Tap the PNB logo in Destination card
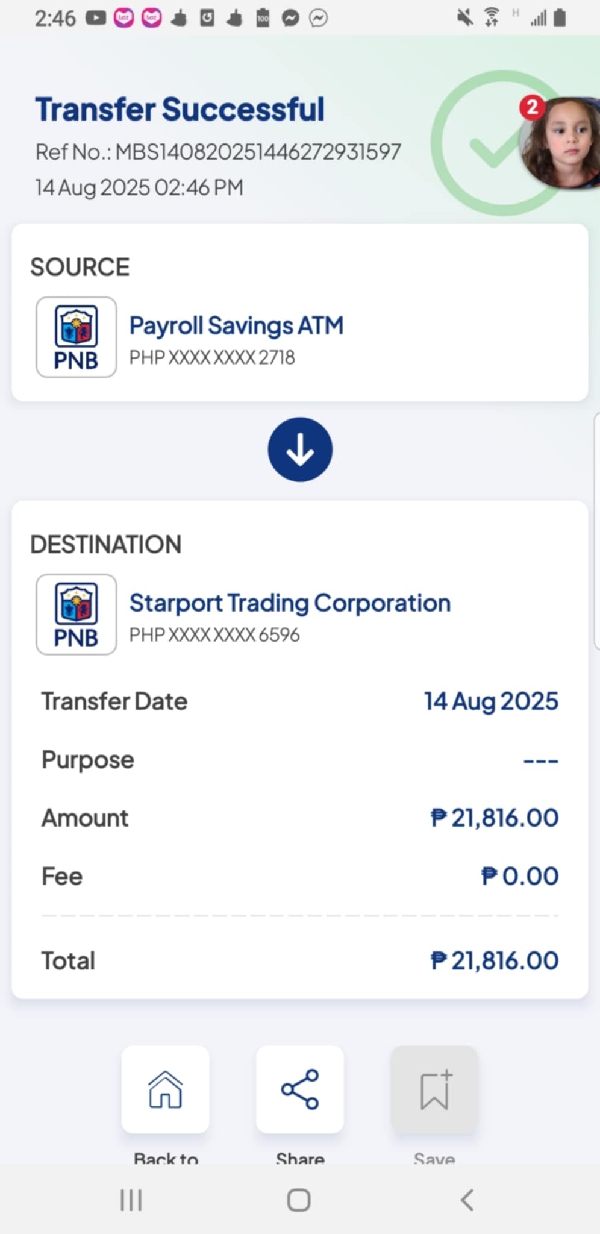The height and width of the screenshot is (1234, 600). (x=76, y=615)
